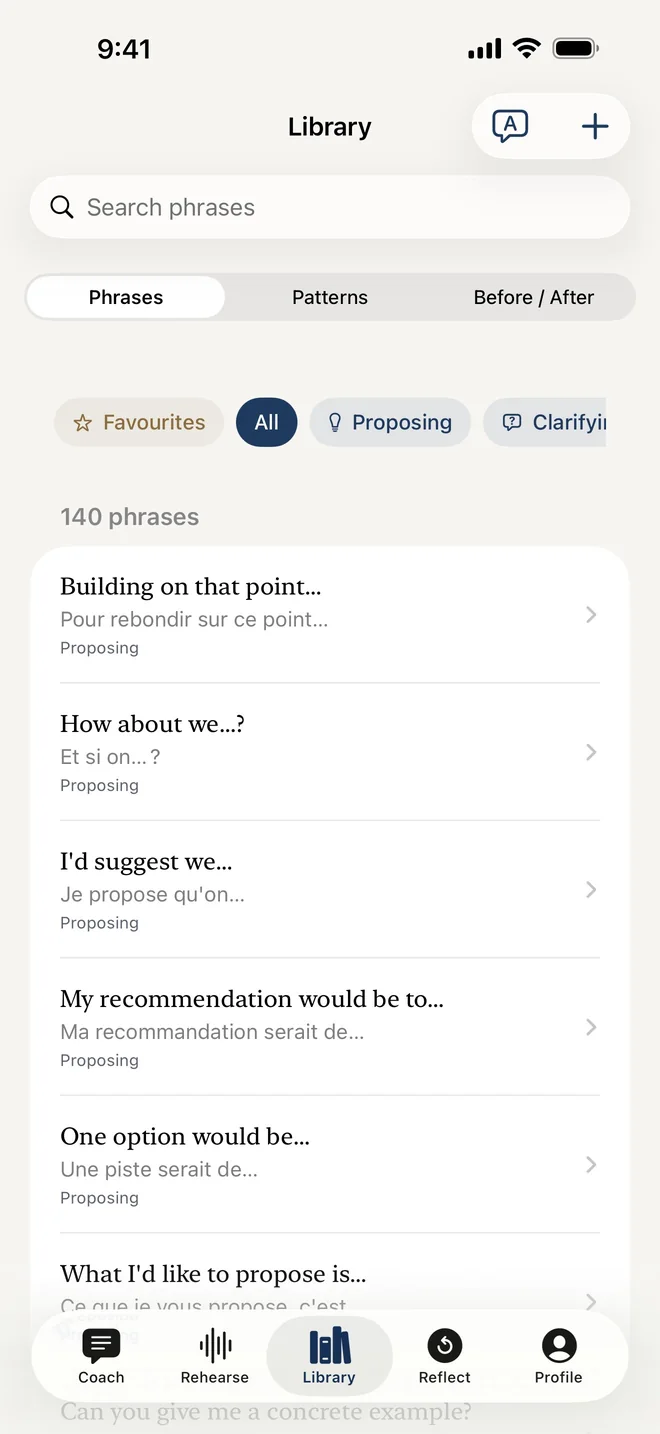Screen dimensions: 660x1434
Task: Open the Reflect icon
Action: coord(445,1346)
